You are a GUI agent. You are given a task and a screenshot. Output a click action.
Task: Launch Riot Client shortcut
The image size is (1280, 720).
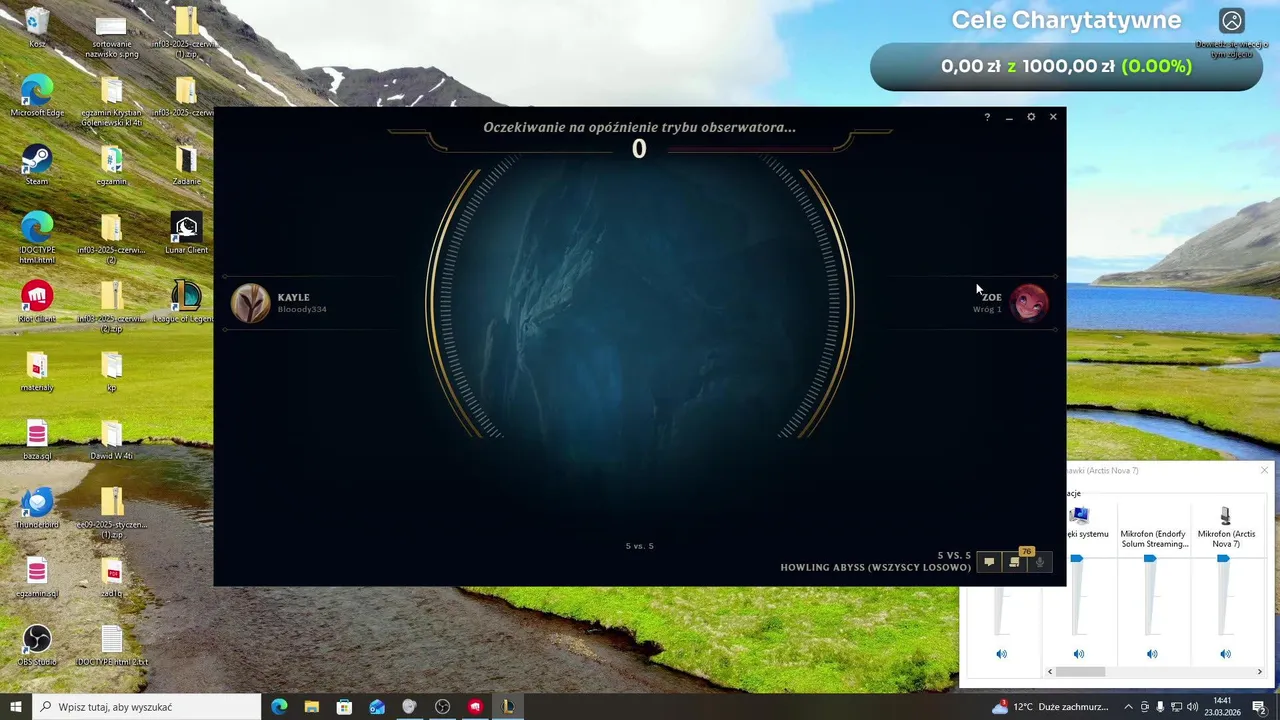[37, 302]
